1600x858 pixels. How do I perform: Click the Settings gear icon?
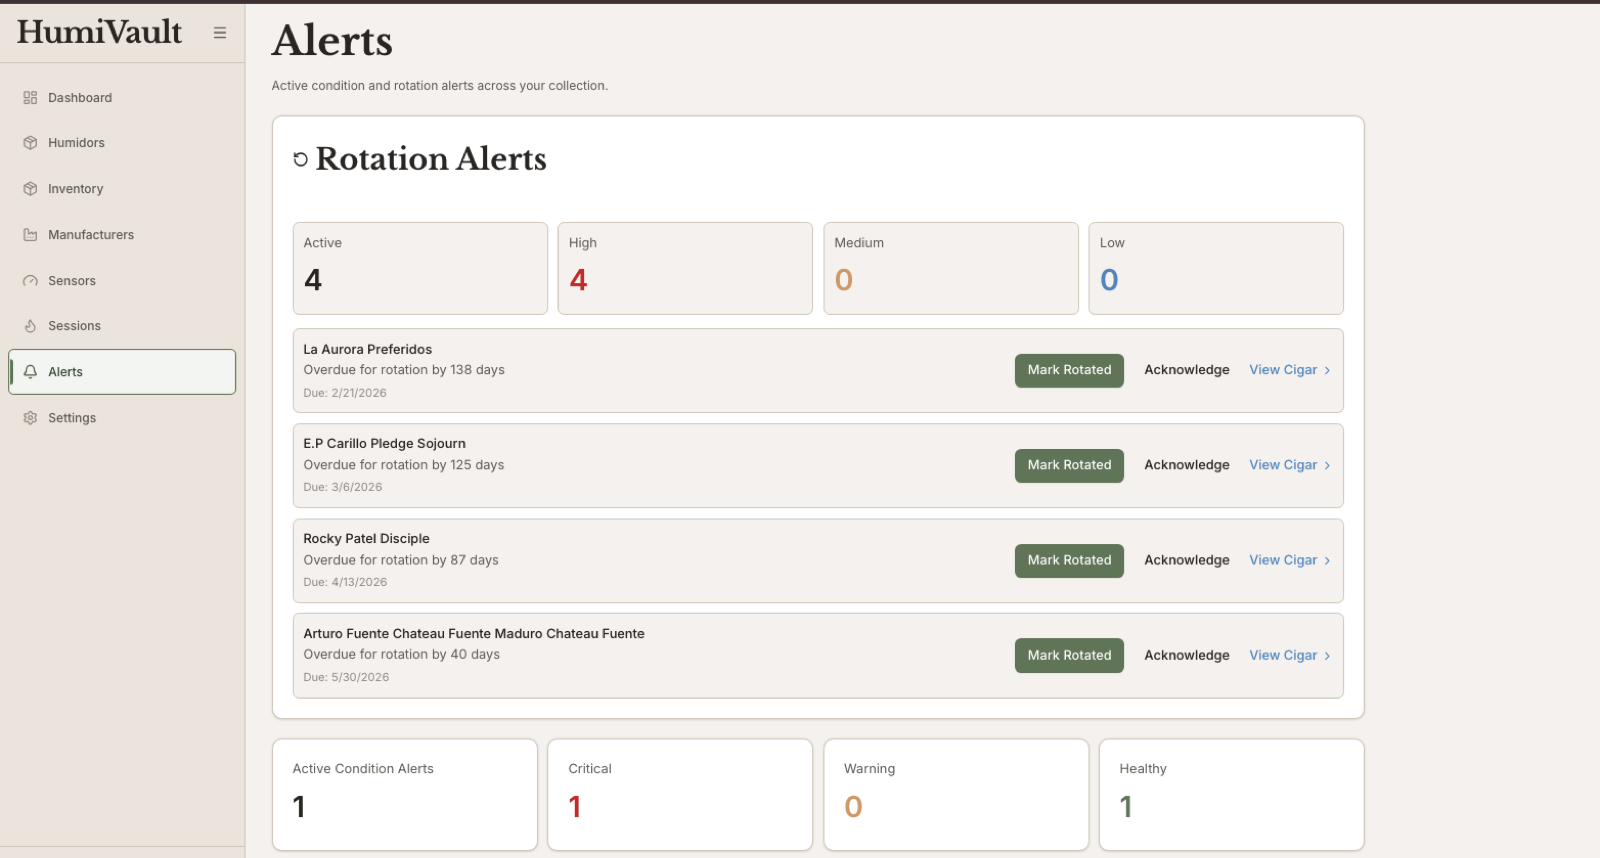pyautogui.click(x=30, y=418)
